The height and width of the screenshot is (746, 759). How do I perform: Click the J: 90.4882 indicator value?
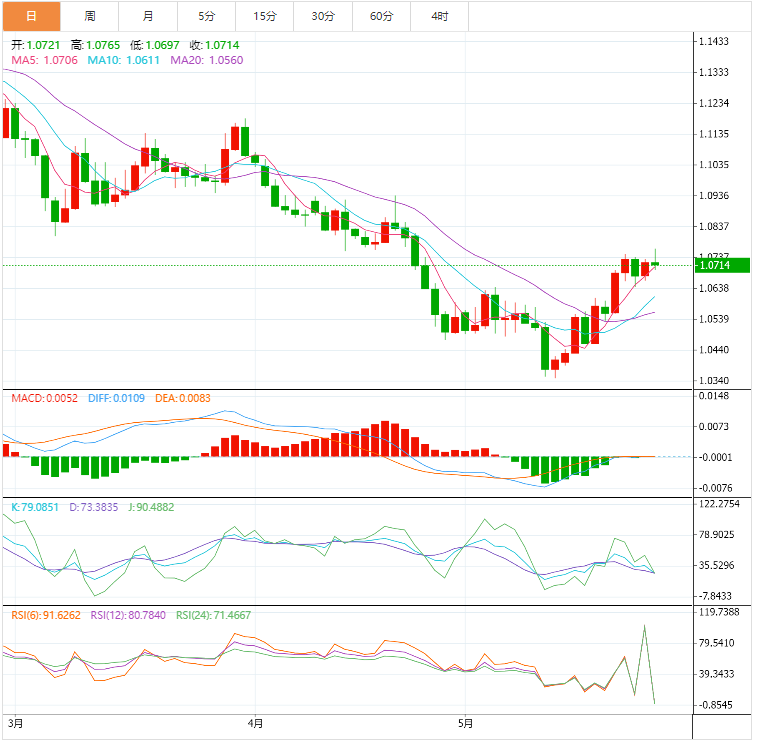click(151, 507)
